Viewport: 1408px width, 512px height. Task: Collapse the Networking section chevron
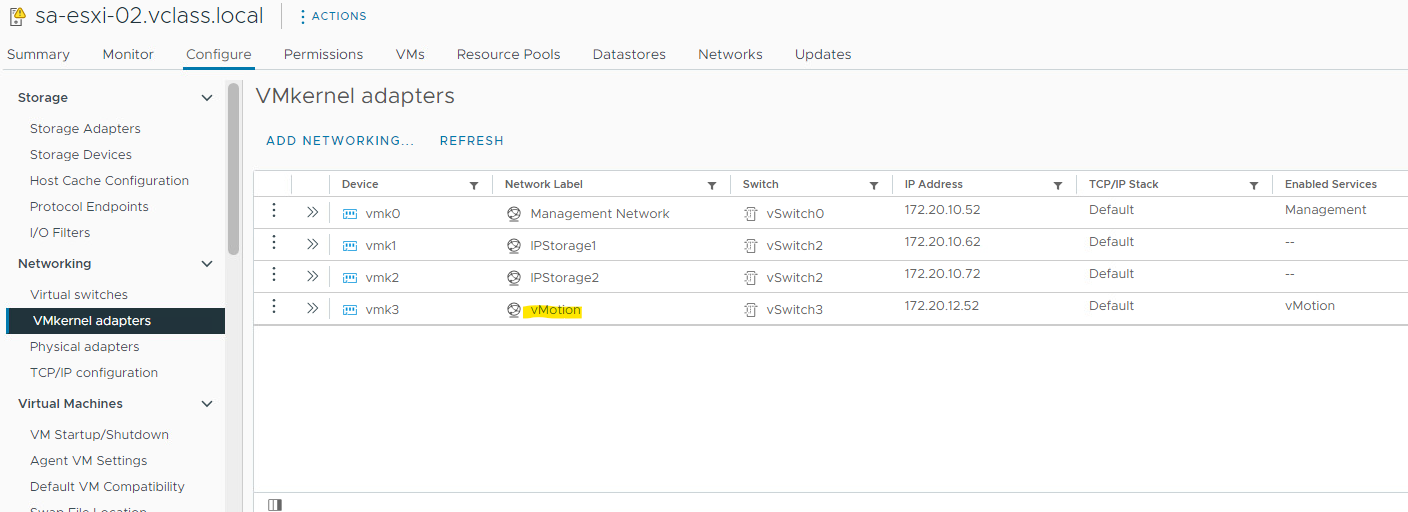tap(207, 264)
